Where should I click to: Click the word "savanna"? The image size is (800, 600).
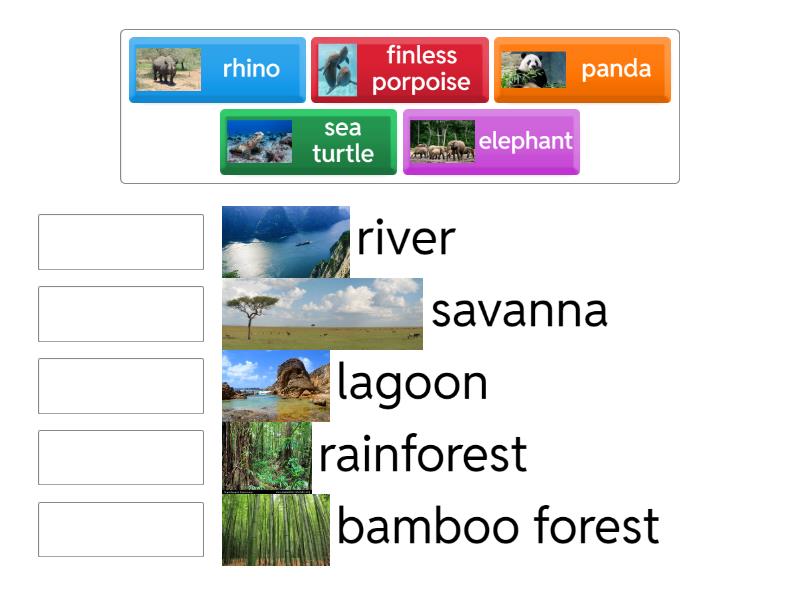(x=519, y=311)
